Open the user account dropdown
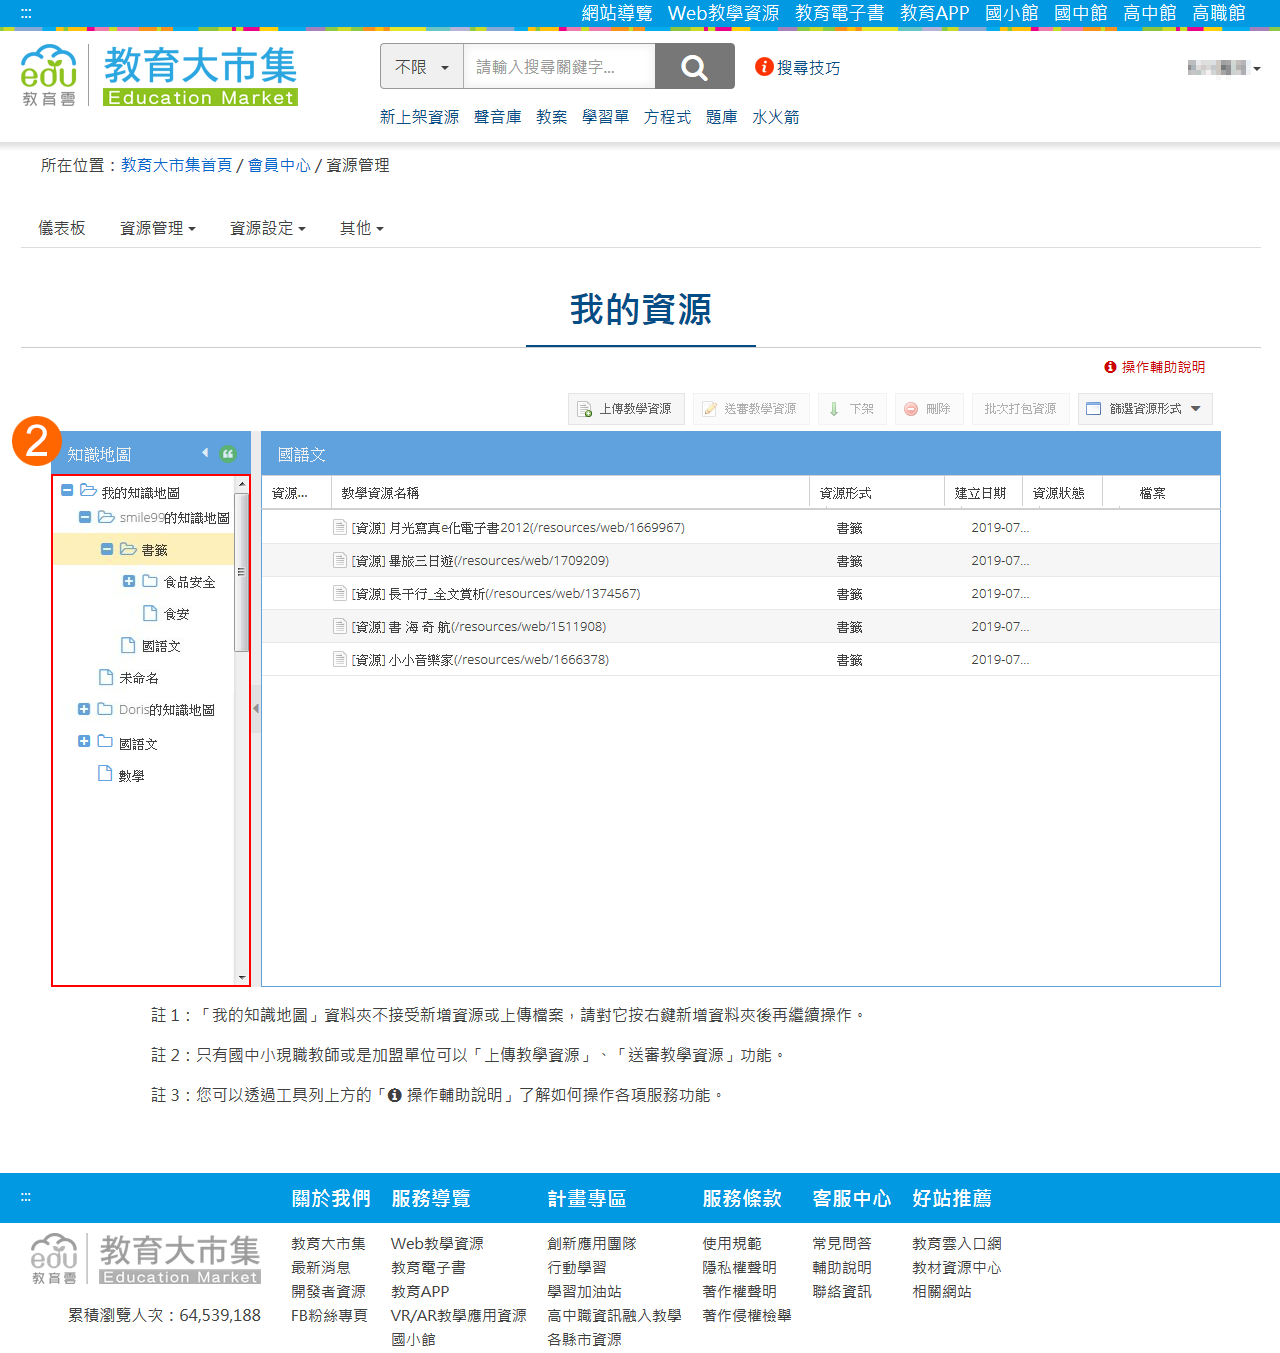 click(x=1223, y=68)
